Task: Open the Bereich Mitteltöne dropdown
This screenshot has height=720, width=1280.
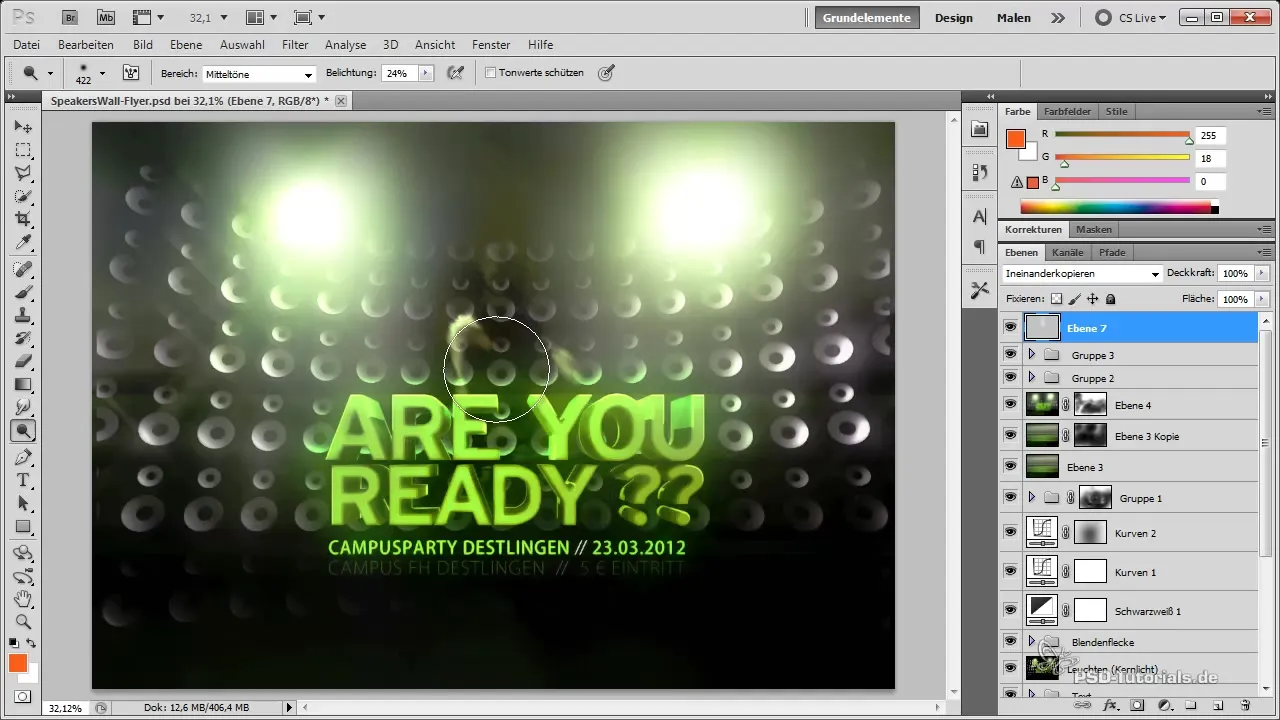Action: [x=259, y=74]
